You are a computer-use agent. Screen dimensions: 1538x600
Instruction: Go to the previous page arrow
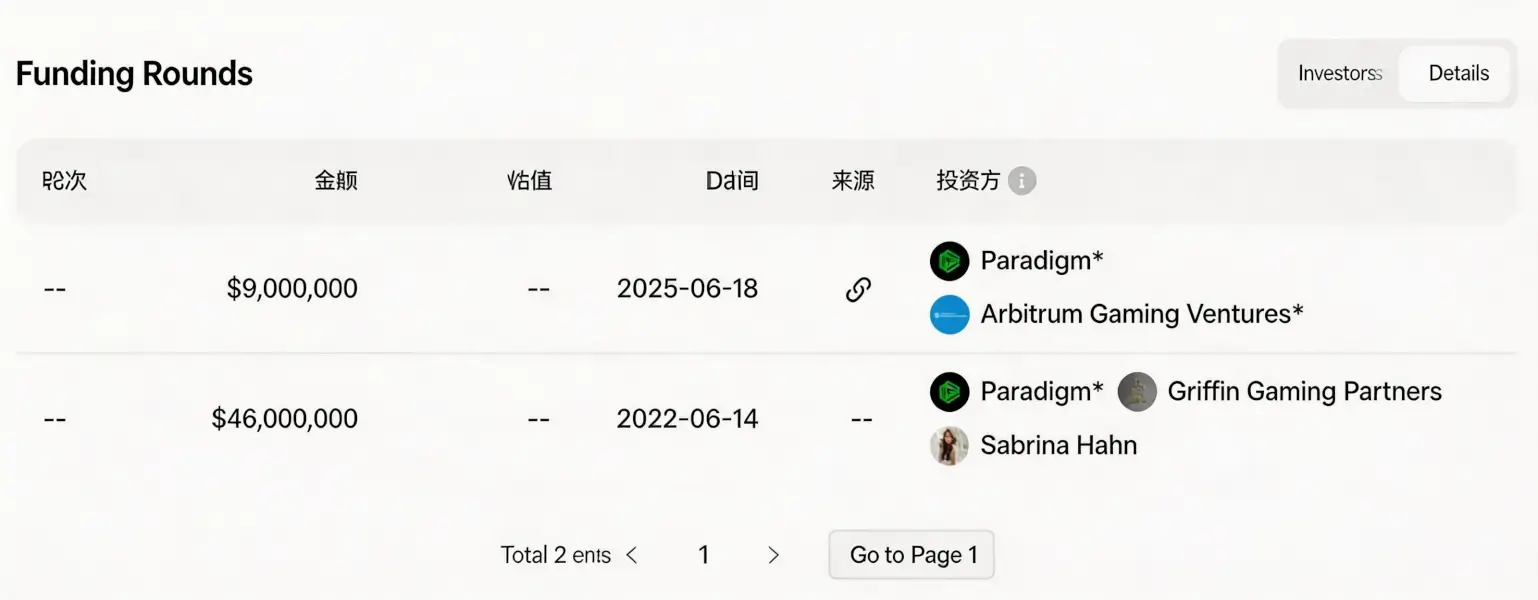pos(632,555)
